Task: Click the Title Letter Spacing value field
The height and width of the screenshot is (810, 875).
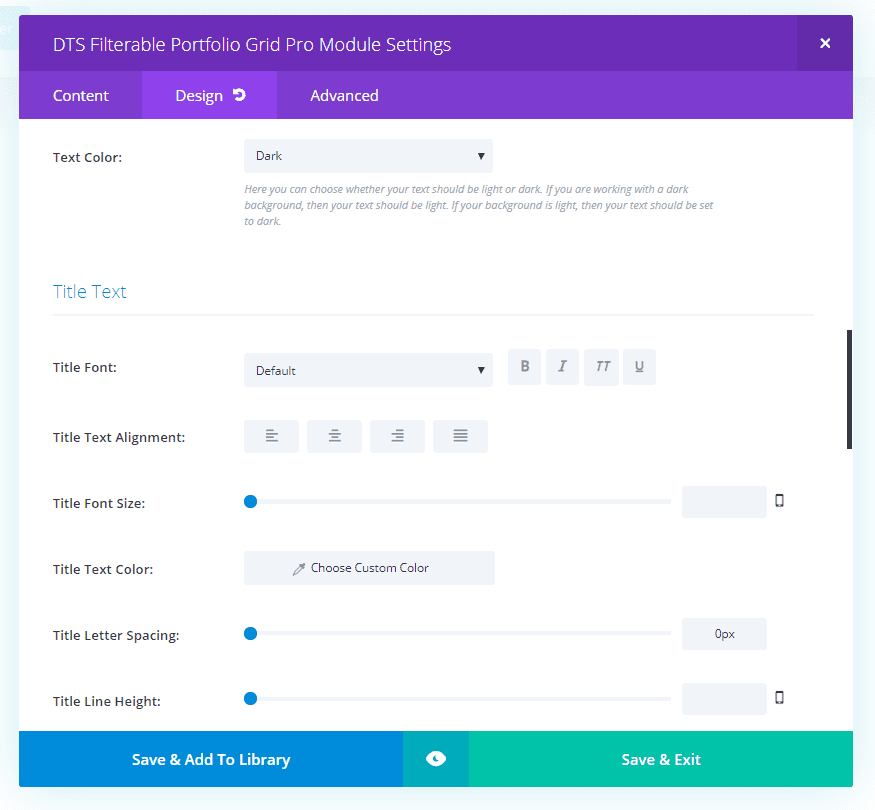Action: pos(724,634)
